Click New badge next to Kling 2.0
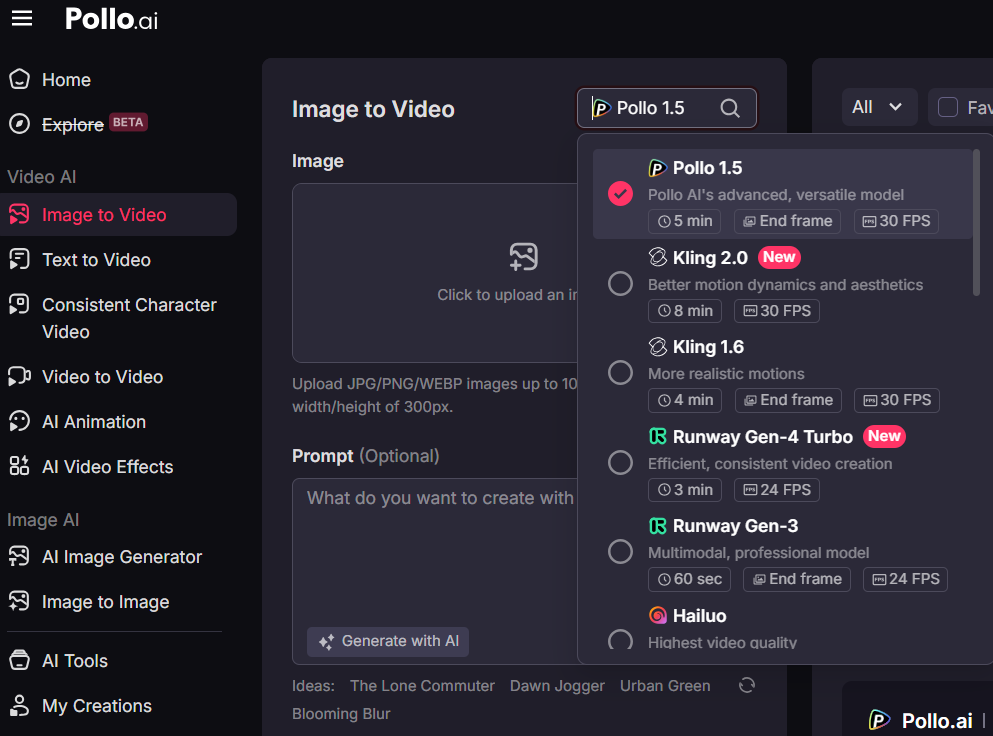This screenshot has width=993, height=736. click(779, 257)
